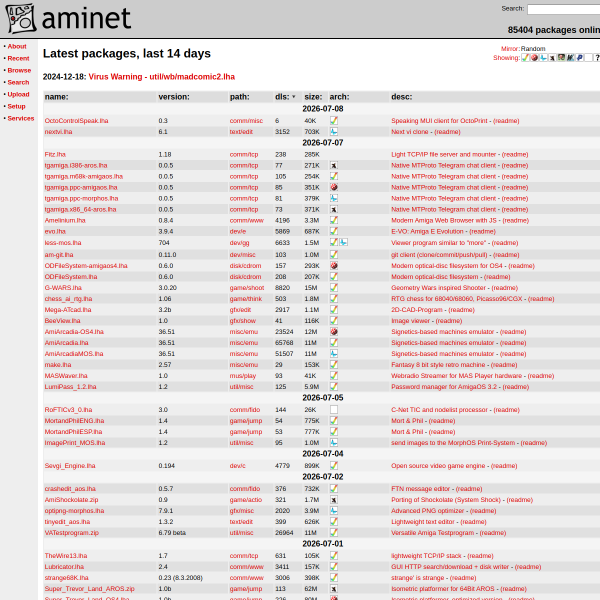Click the arch icon in TheWire13.lha row
Viewport: 600px width, 600px height.
(x=334, y=556)
